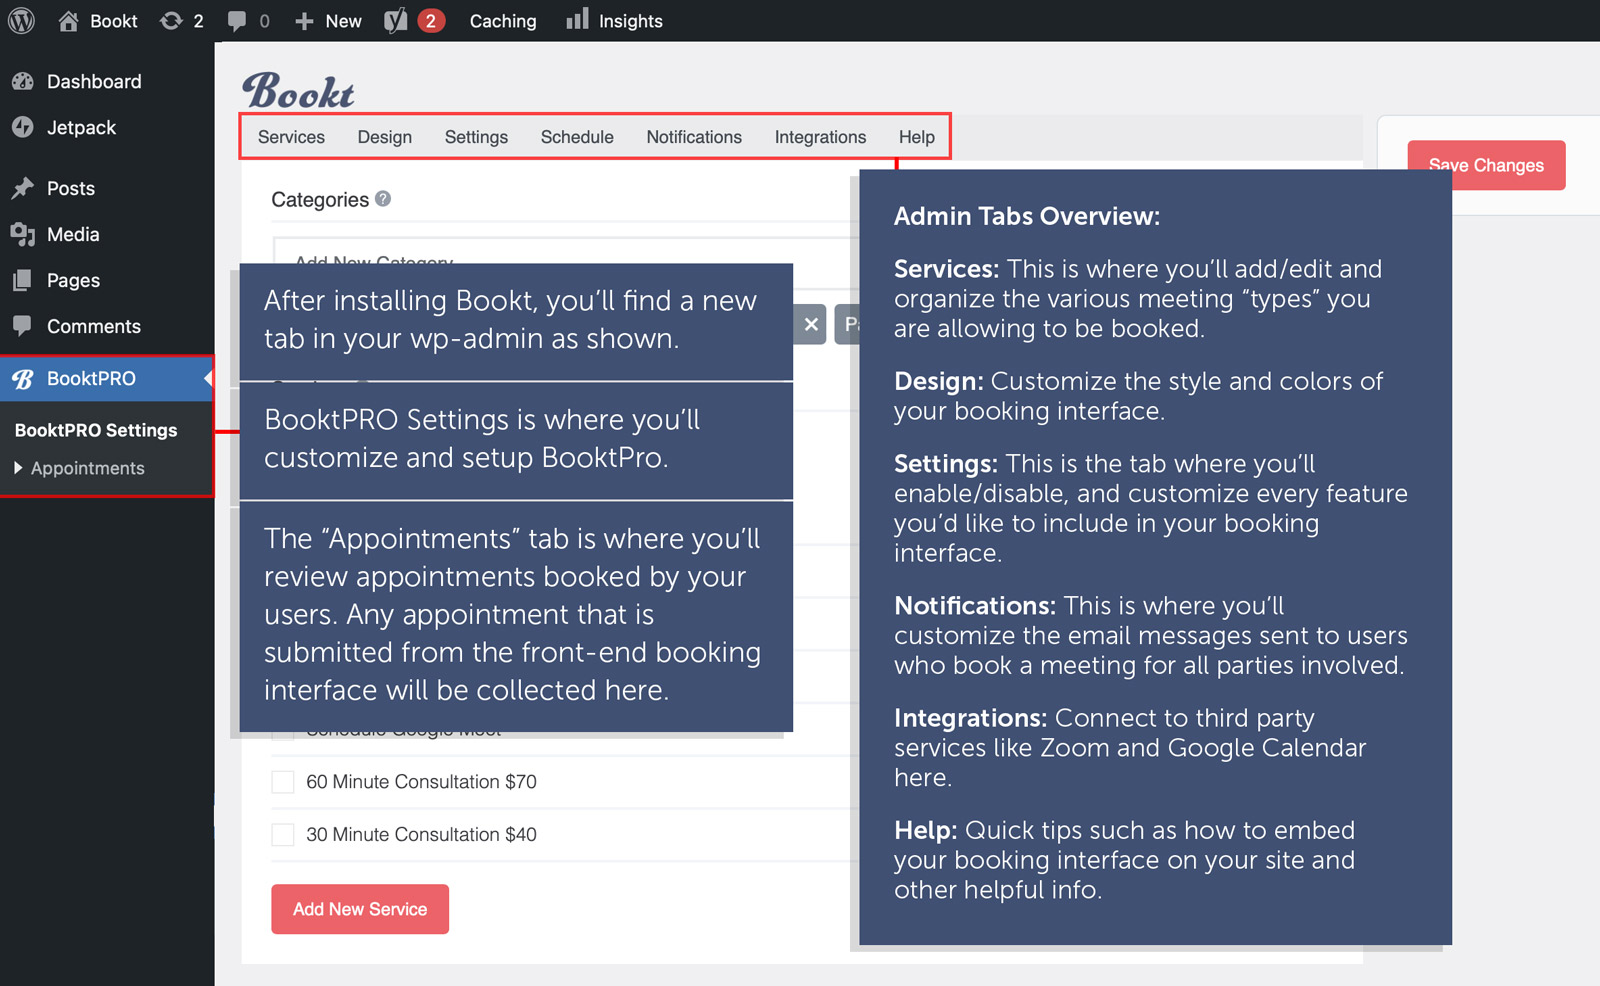Click the Comments bubble icon in sidebar
1600x986 pixels.
coord(23,325)
